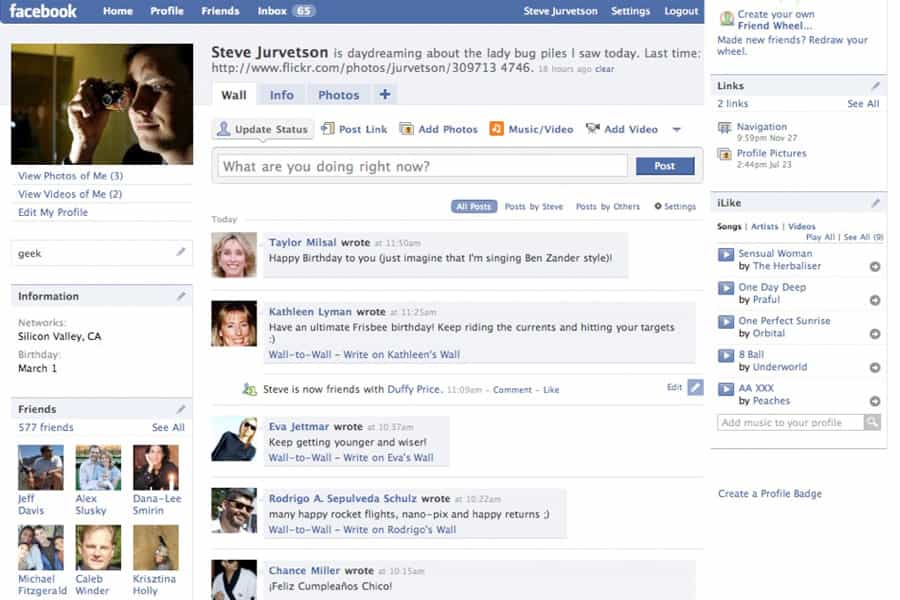Open Jeff Davis friend thumbnail

coord(40,467)
